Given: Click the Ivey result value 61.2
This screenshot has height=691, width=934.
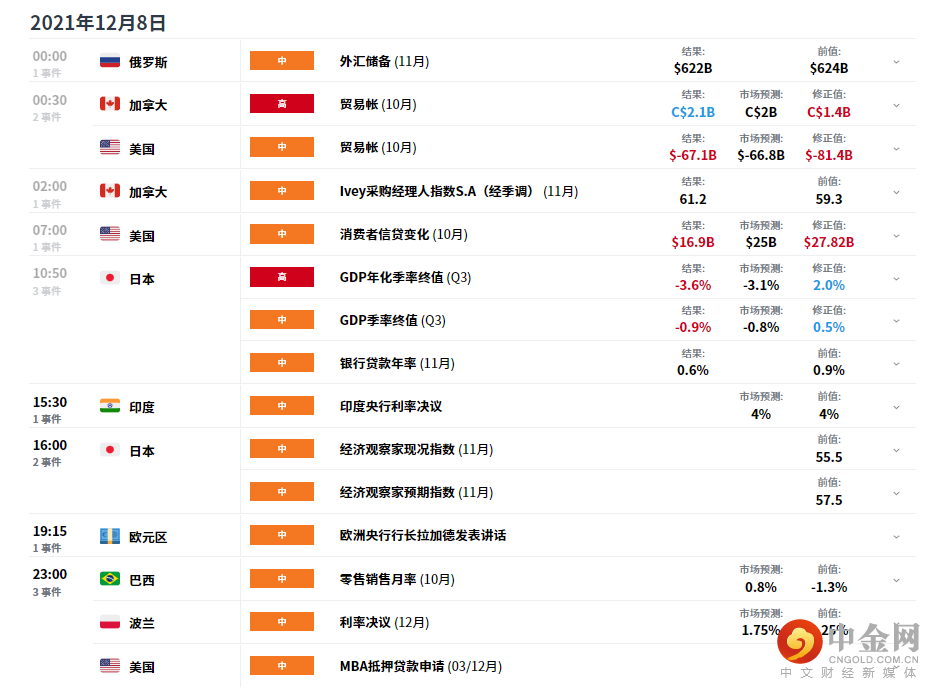Looking at the screenshot, I should pos(693,199).
